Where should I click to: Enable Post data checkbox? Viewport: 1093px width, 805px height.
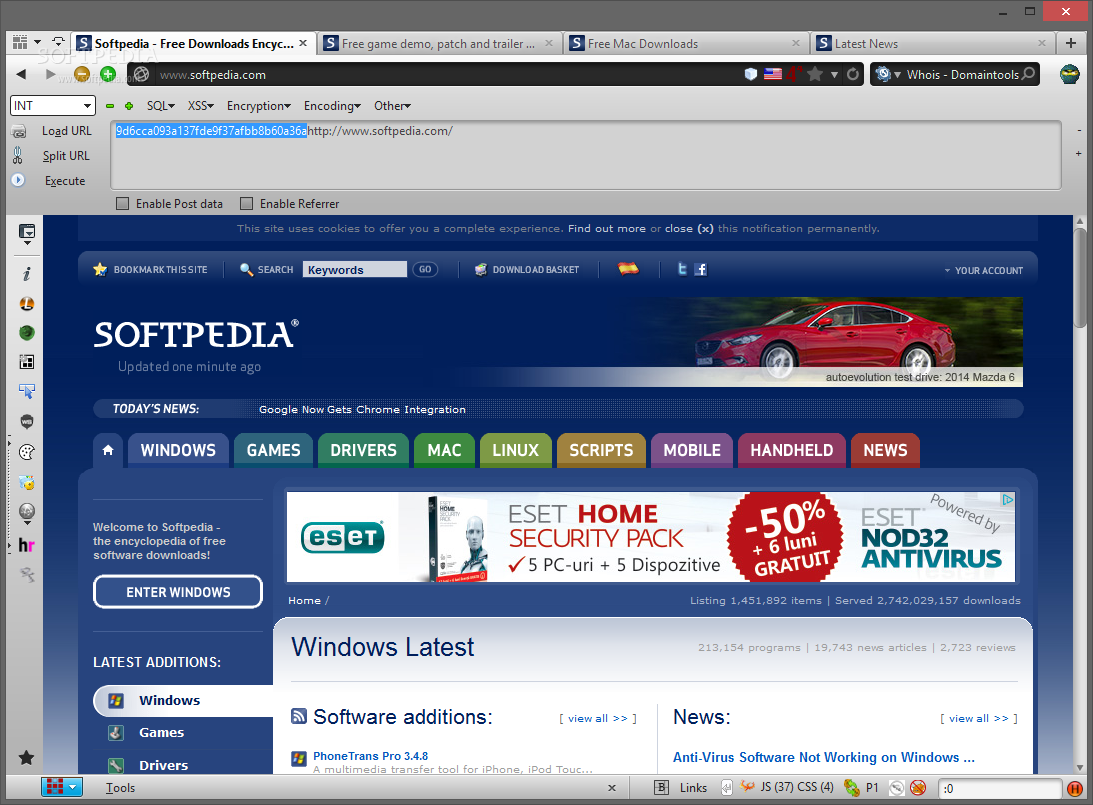point(123,204)
